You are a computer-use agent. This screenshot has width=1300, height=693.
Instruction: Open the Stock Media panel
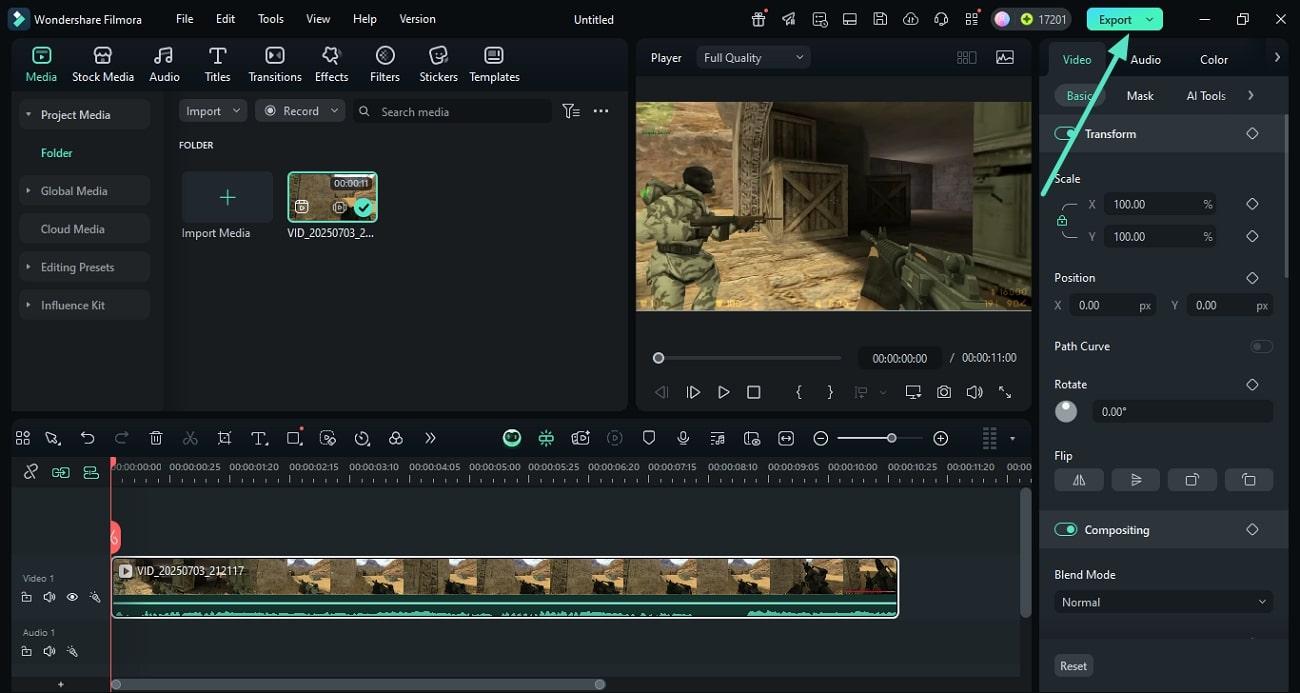[102, 64]
